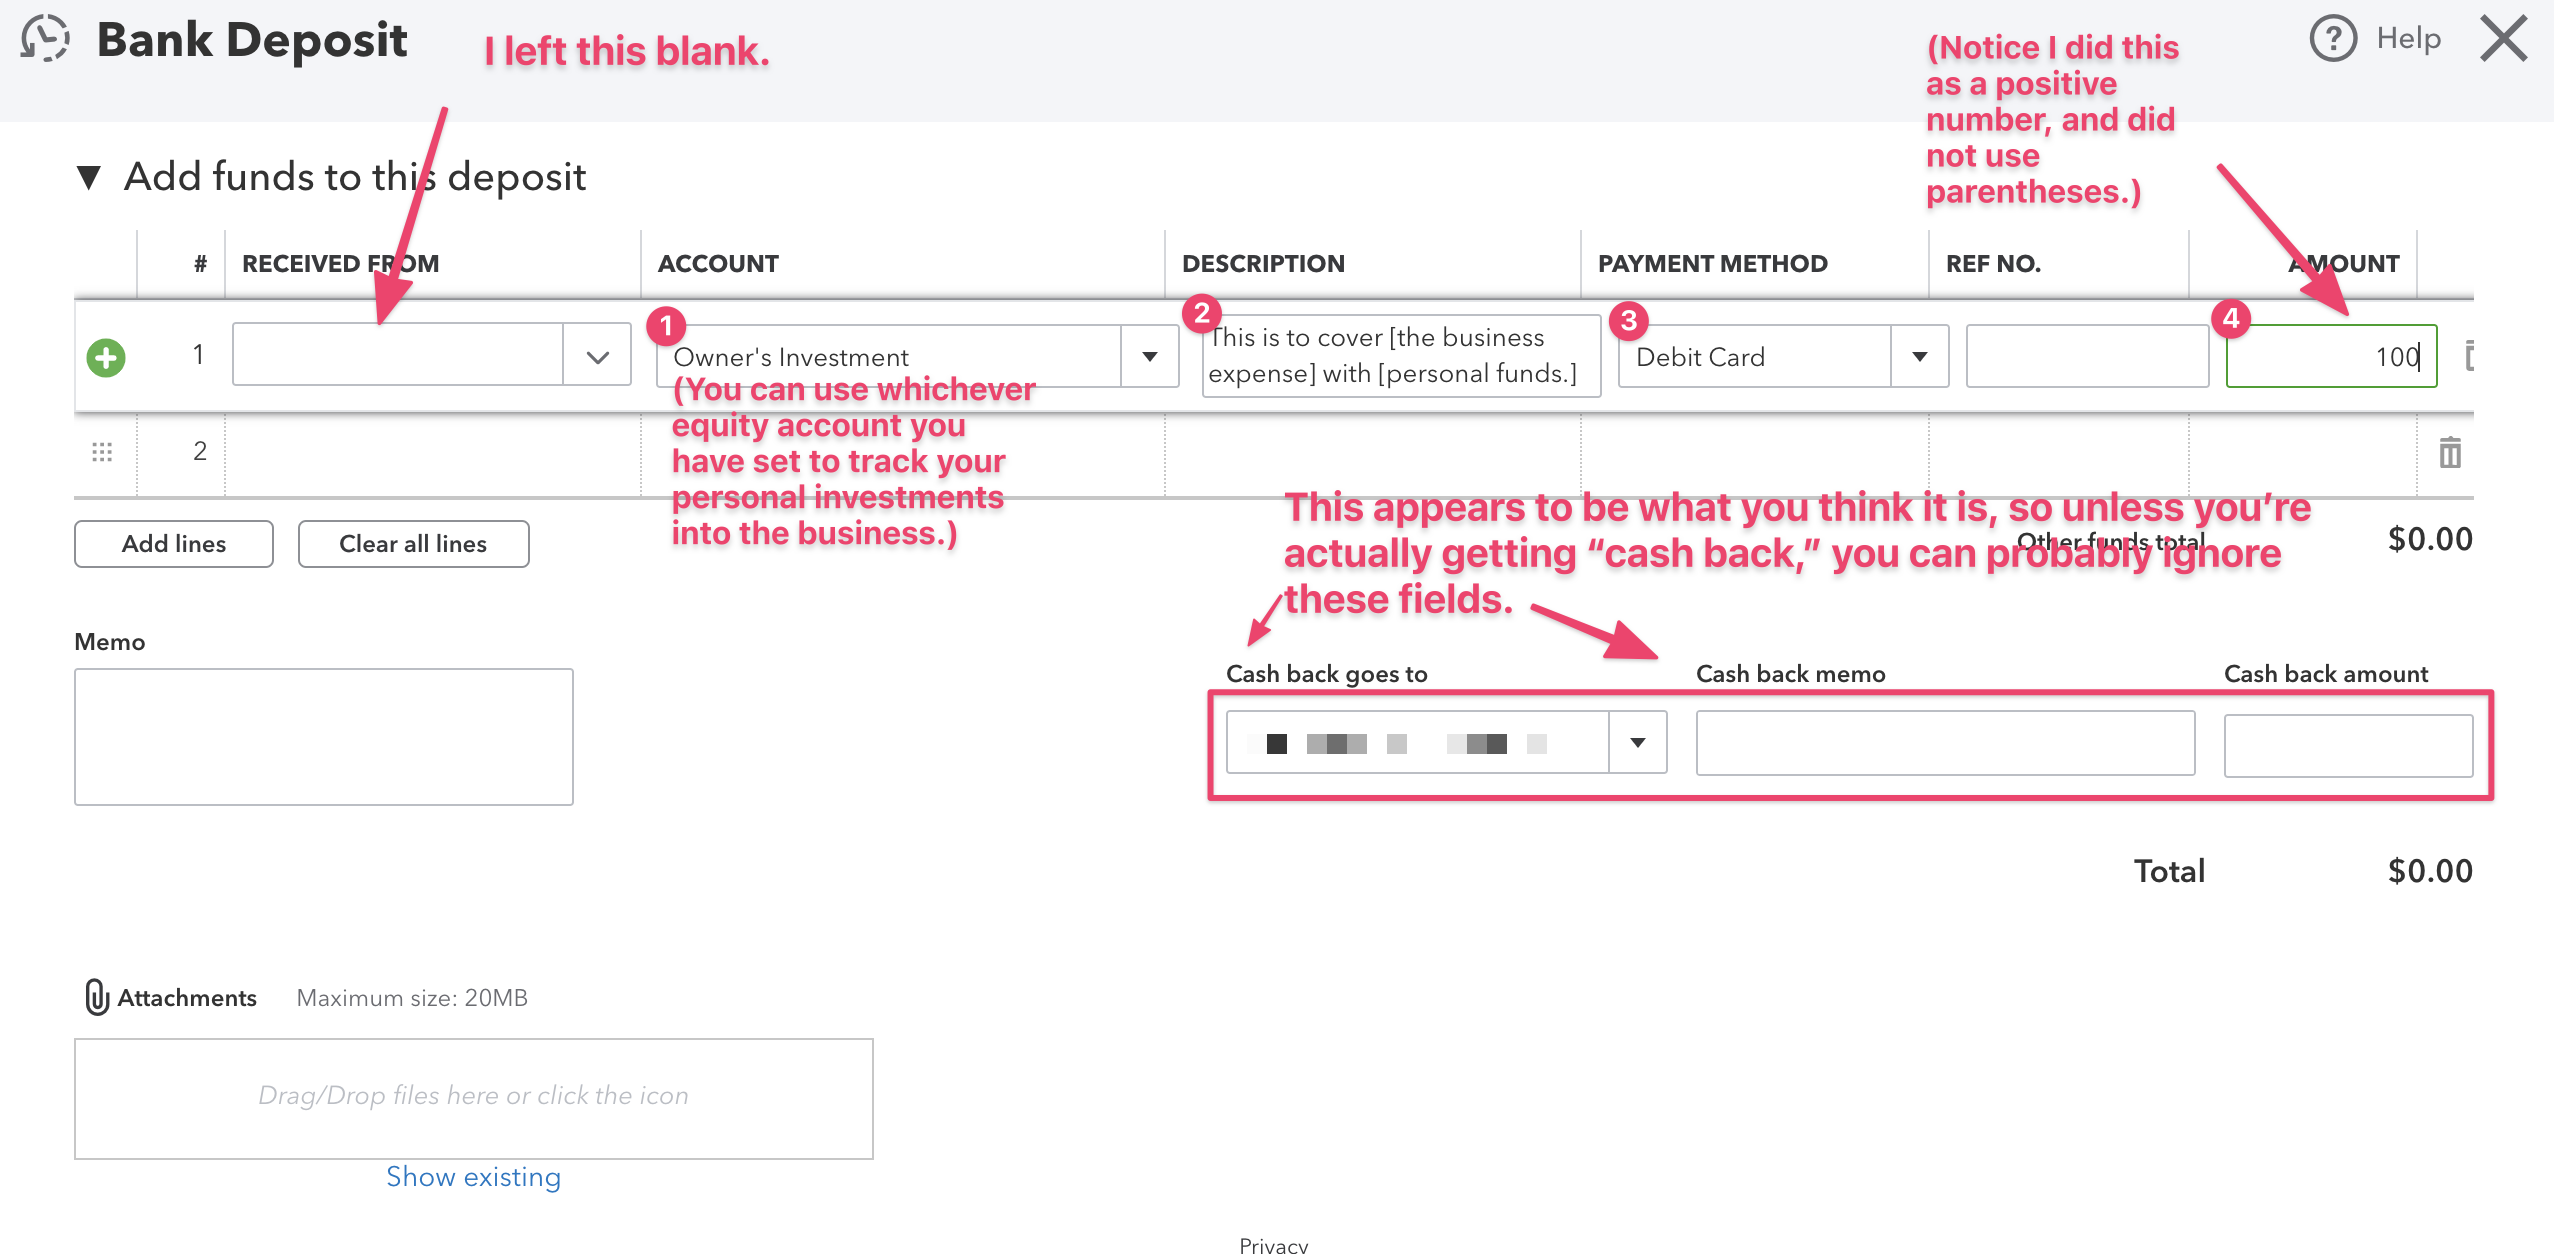Delete line 1 with trash icon
Viewport: 2554px width, 1254px height.
point(2469,356)
